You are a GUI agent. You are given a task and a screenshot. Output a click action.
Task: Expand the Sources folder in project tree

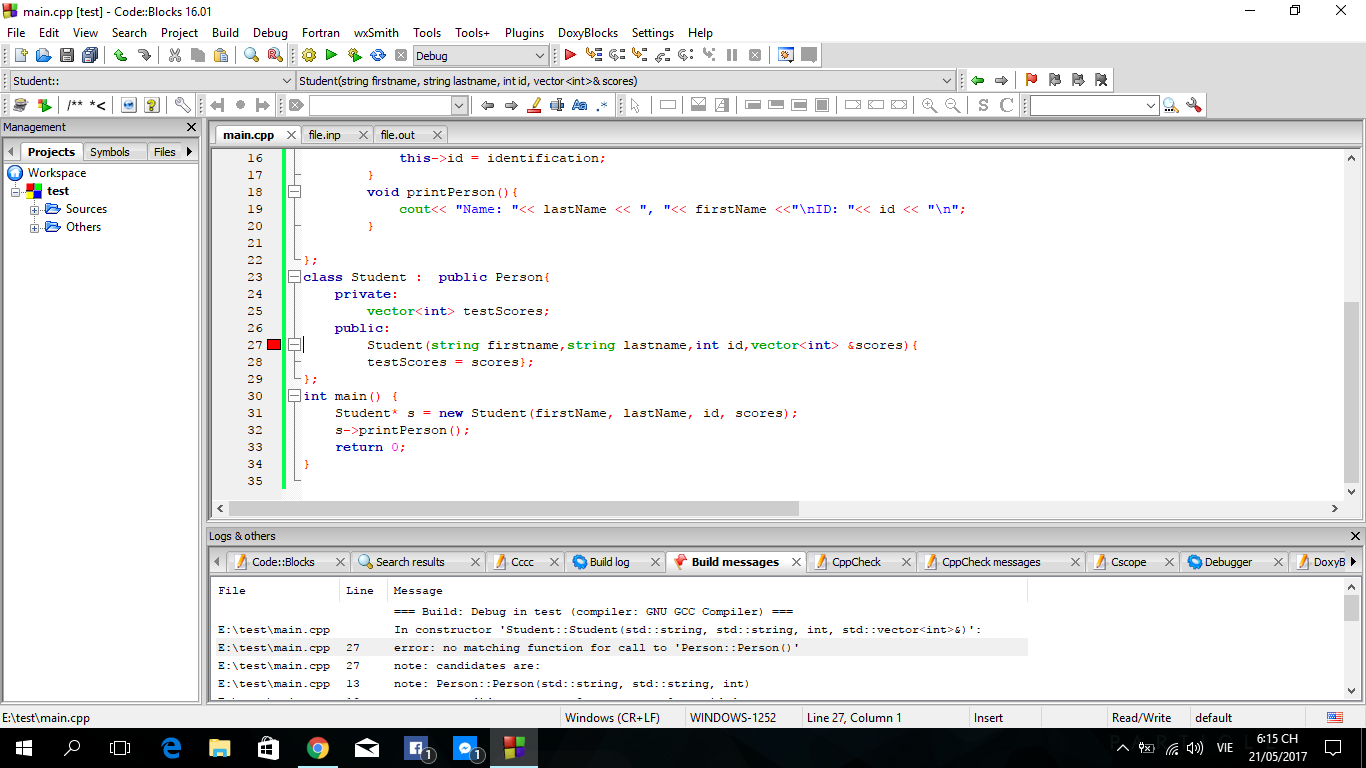pos(35,209)
